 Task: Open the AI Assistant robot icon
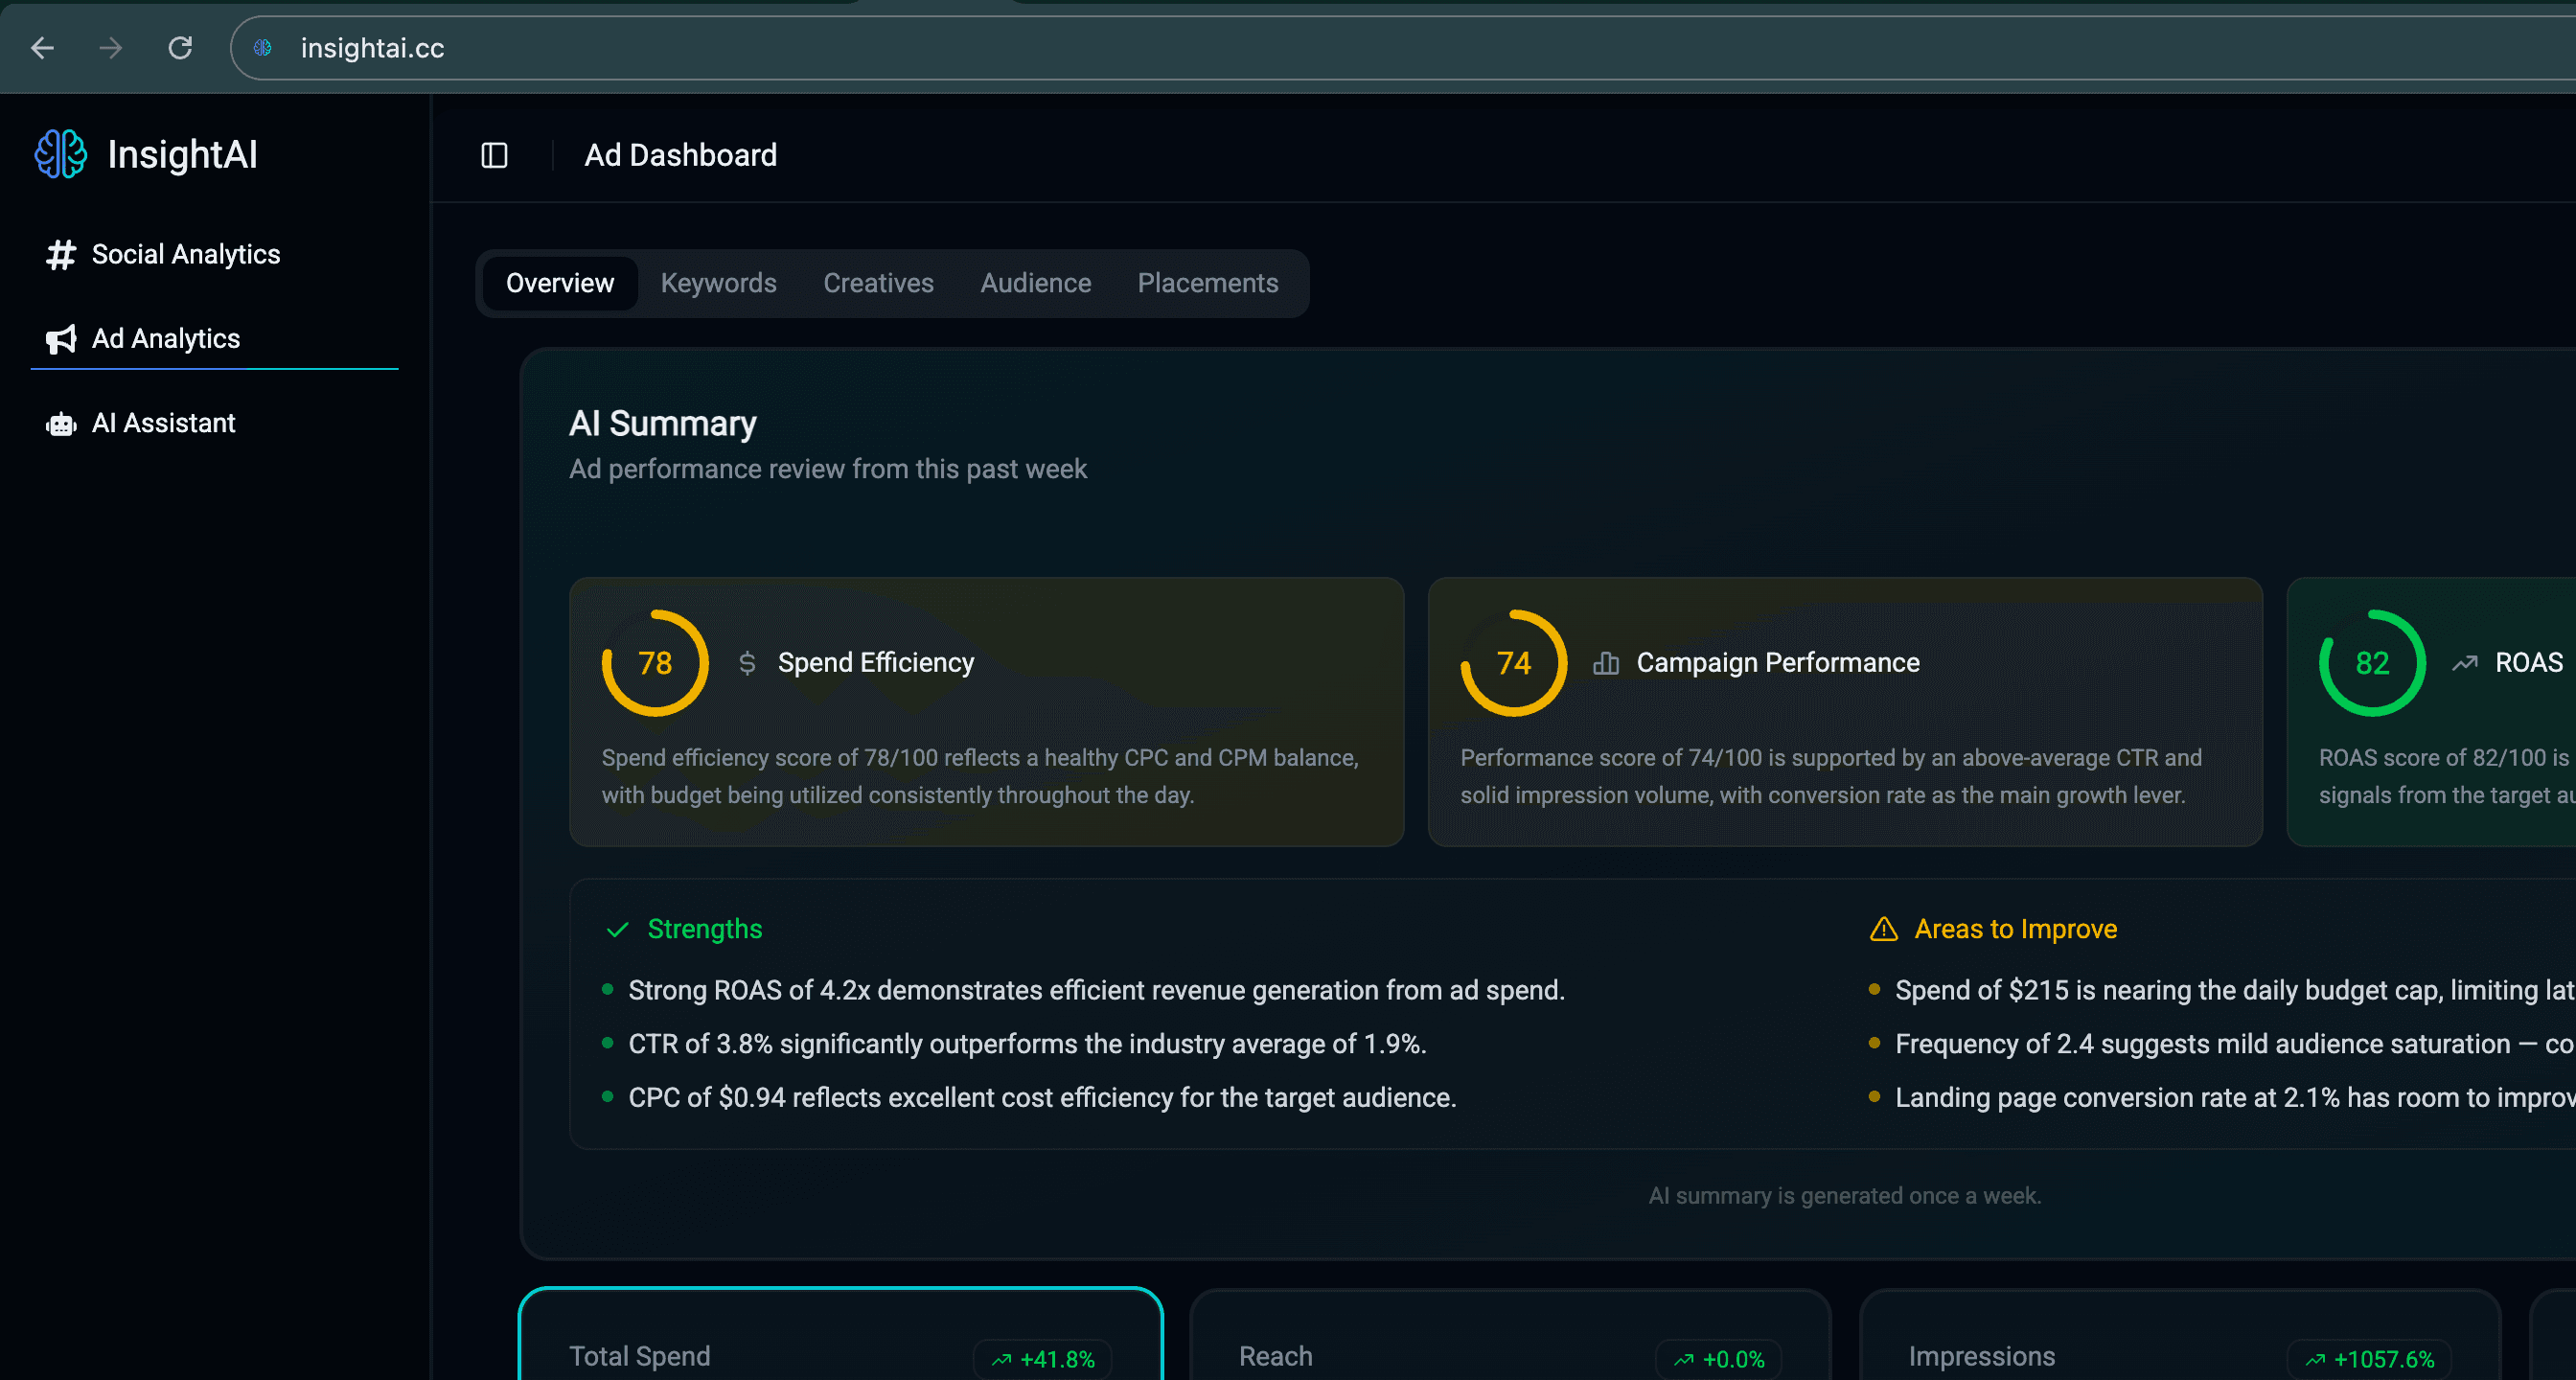coord(60,422)
